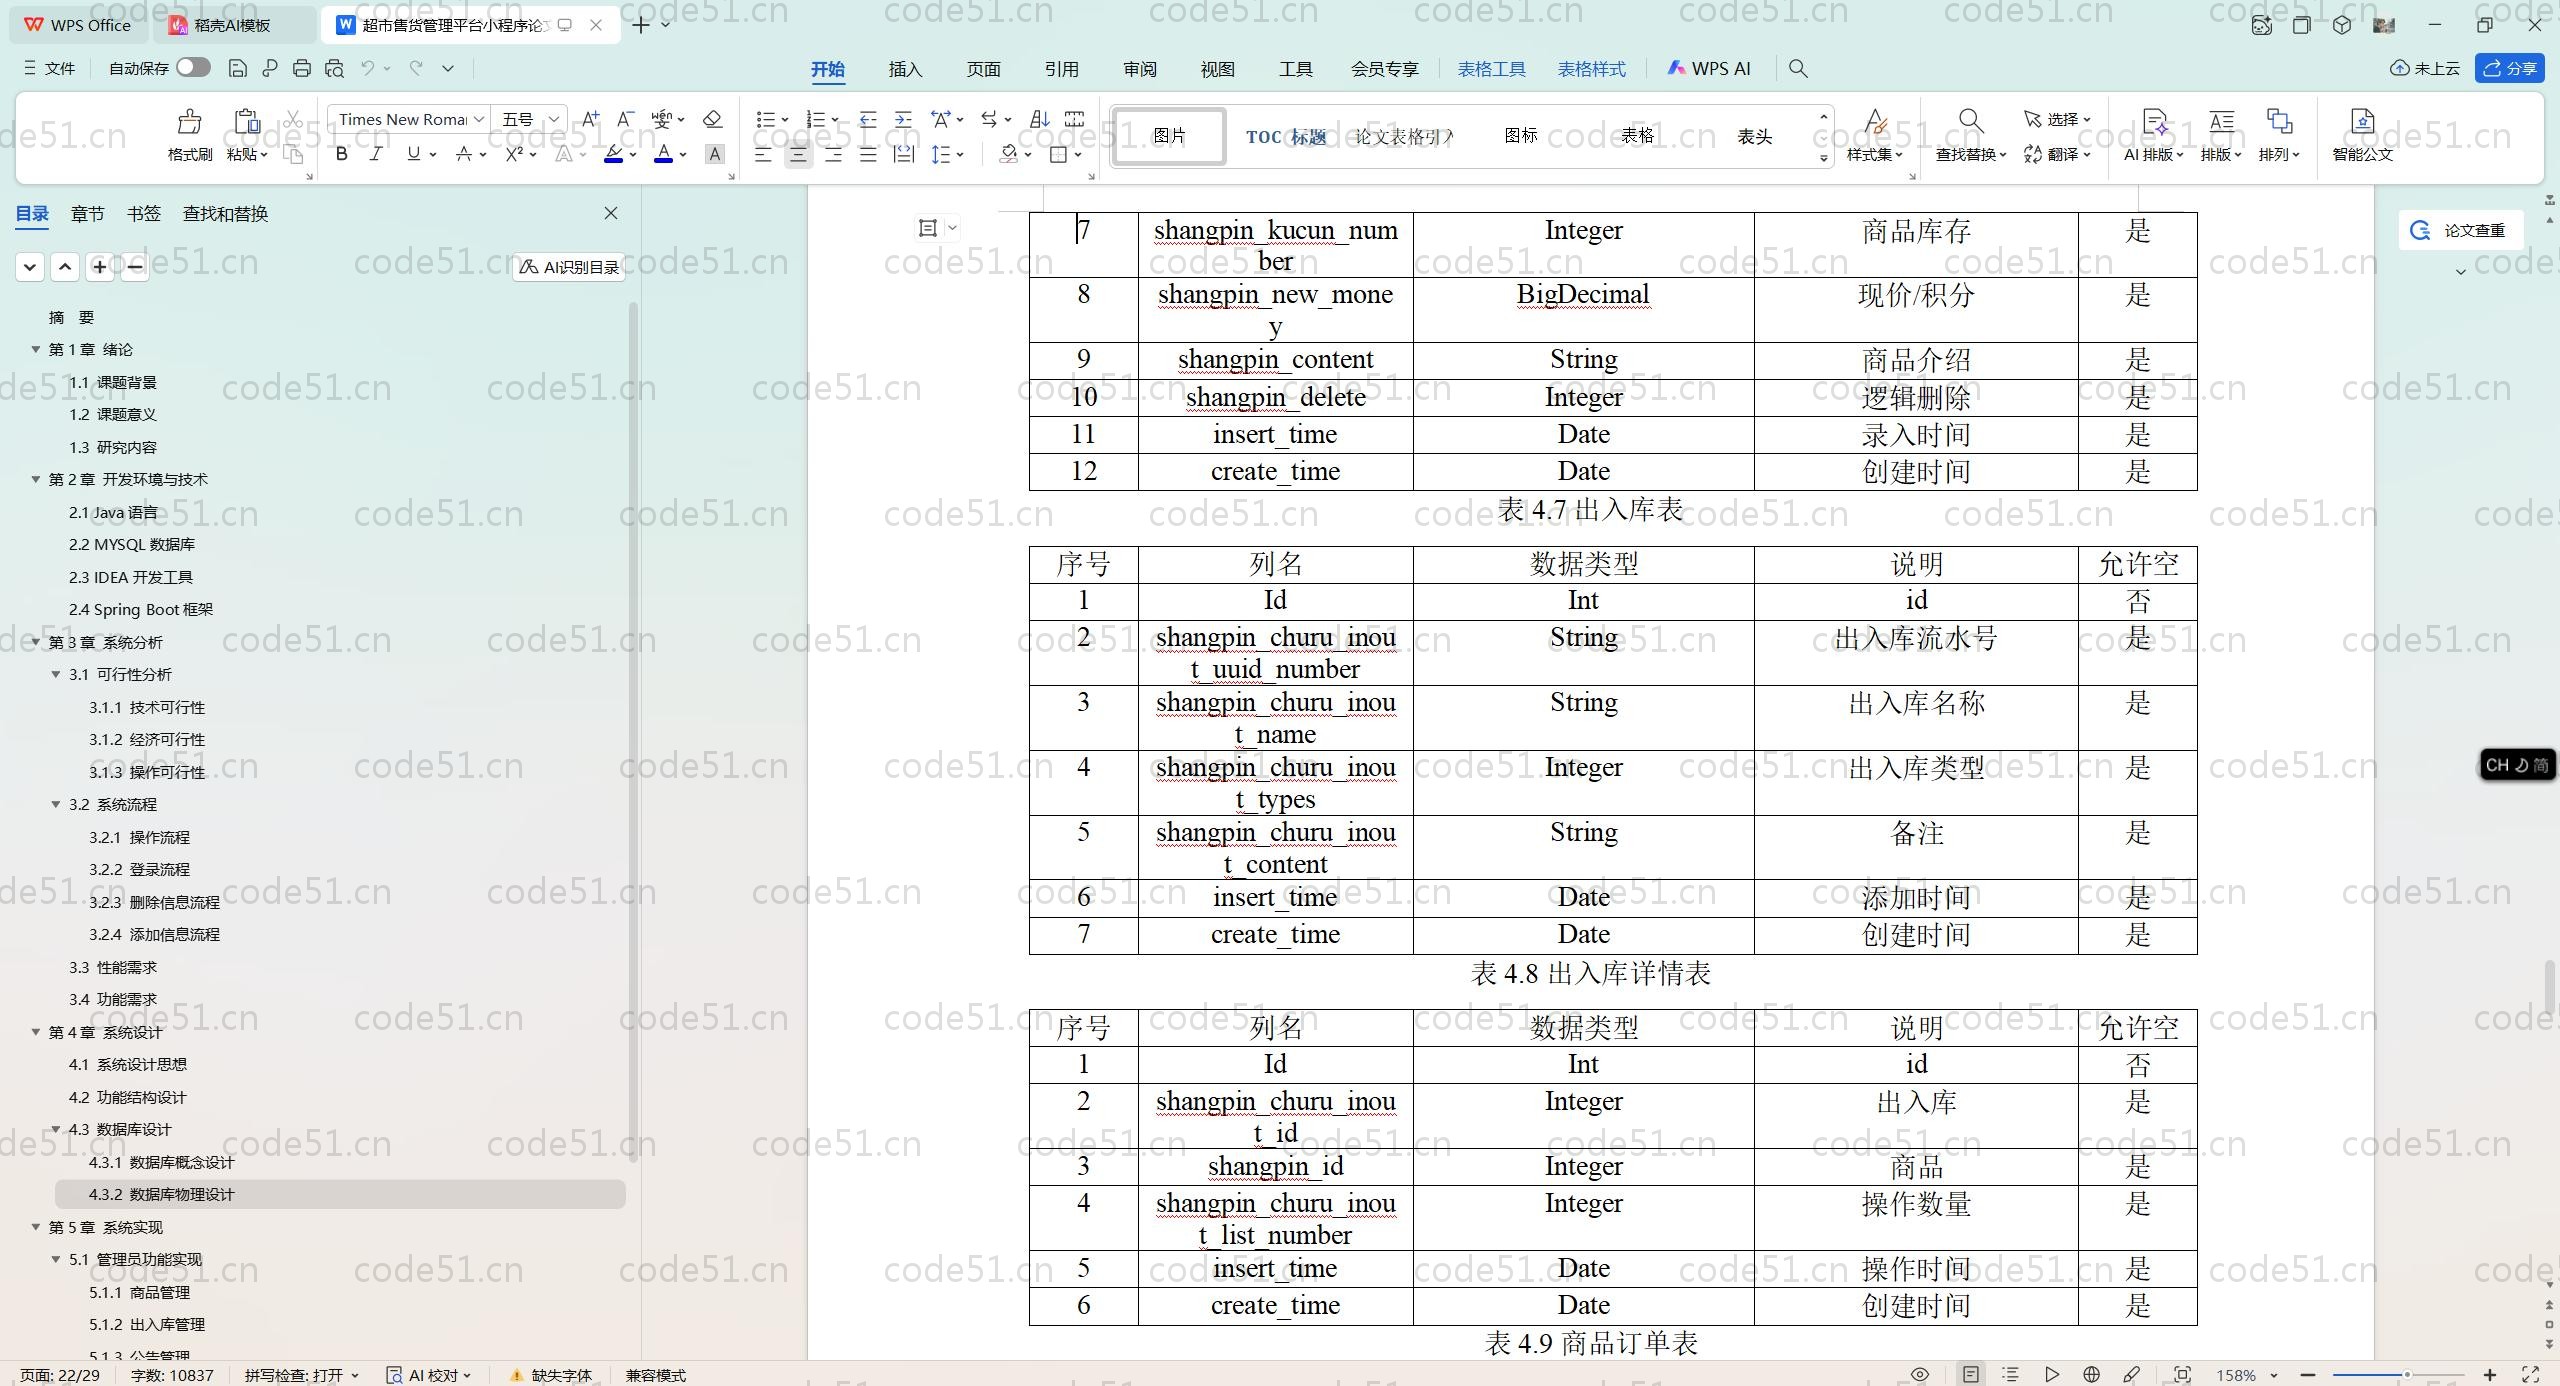Toggle italic text formatting
2560x1386 pixels.
pyautogui.click(x=376, y=154)
